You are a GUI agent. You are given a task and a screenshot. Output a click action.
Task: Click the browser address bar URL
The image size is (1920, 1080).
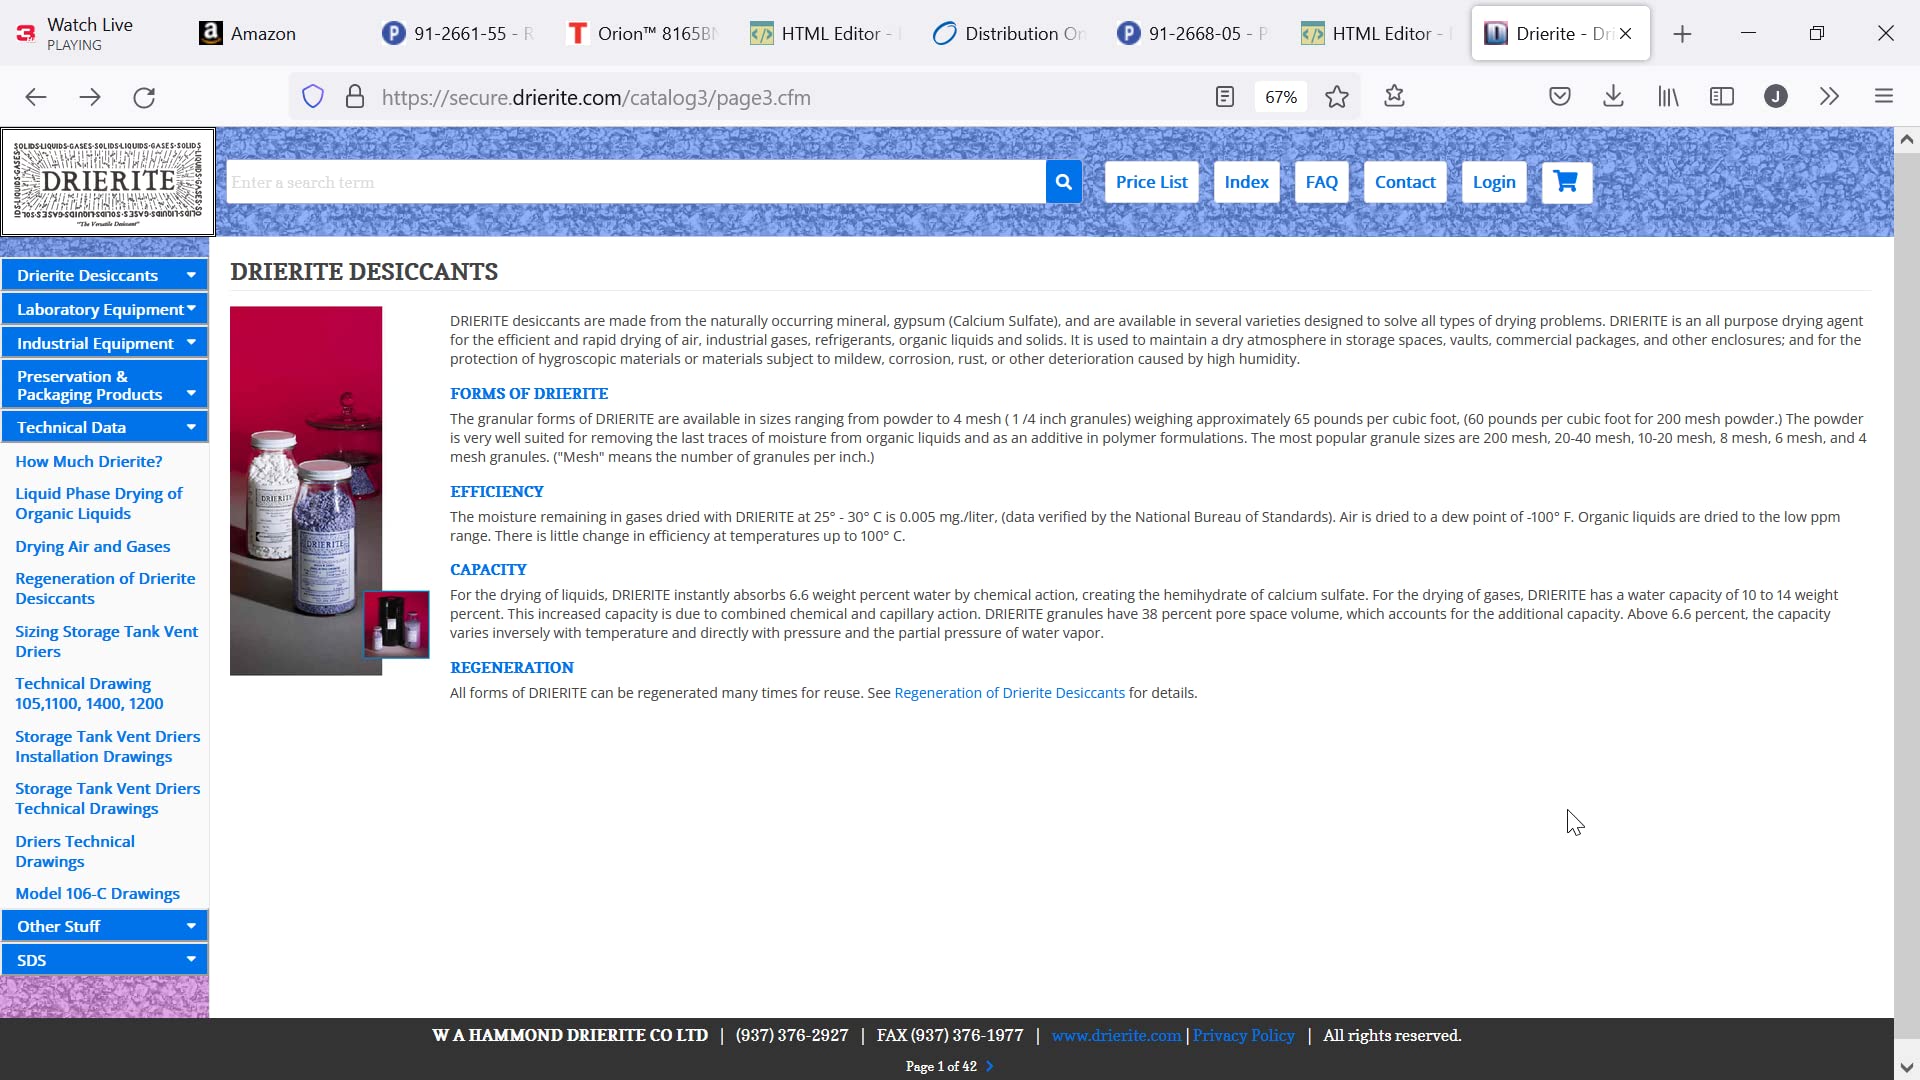(x=596, y=97)
